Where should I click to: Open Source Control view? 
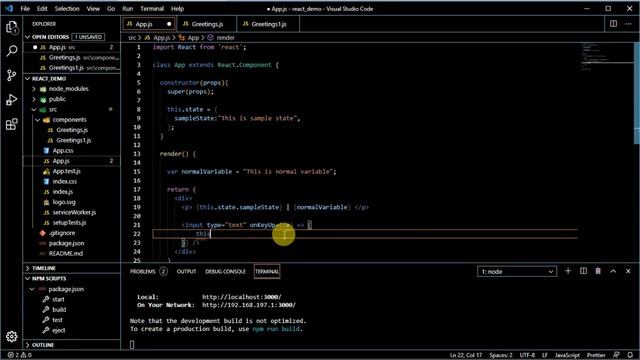[x=11, y=75]
